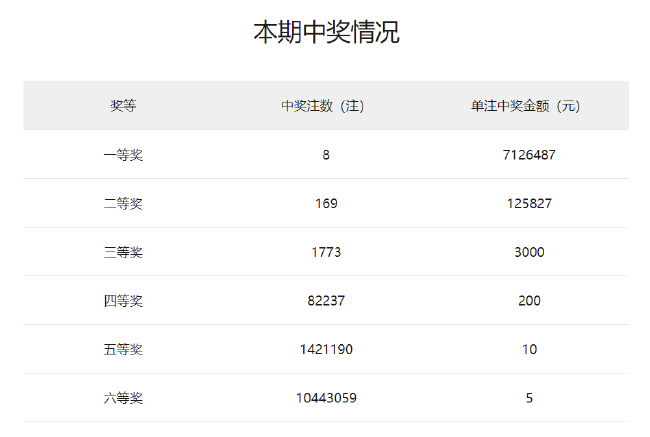Select the 三等奖 row label
This screenshot has height=437, width=650.
point(123,252)
